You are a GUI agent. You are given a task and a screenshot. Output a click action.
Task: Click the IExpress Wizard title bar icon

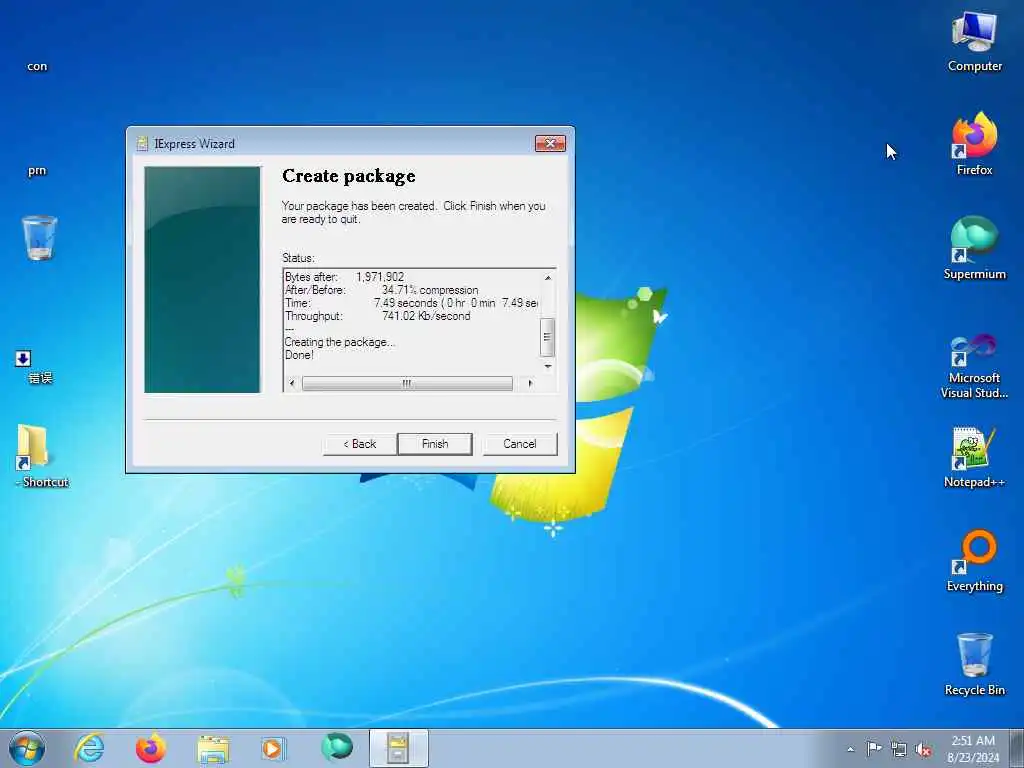[142, 144]
